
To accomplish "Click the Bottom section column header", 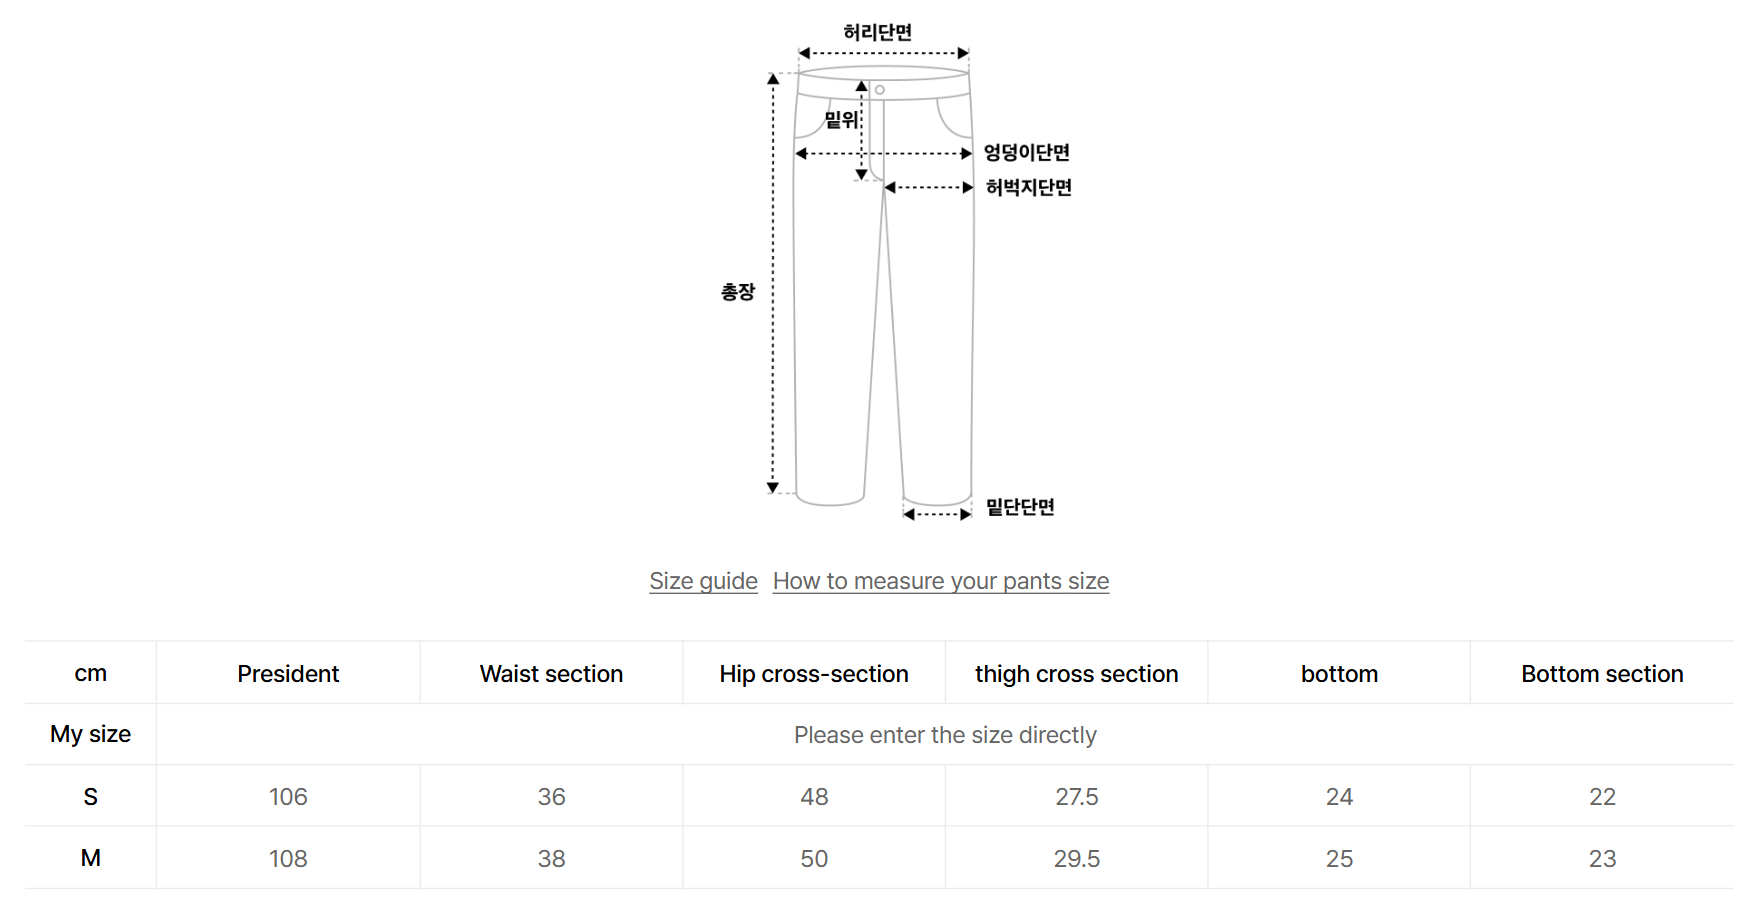I will (x=1602, y=674).
